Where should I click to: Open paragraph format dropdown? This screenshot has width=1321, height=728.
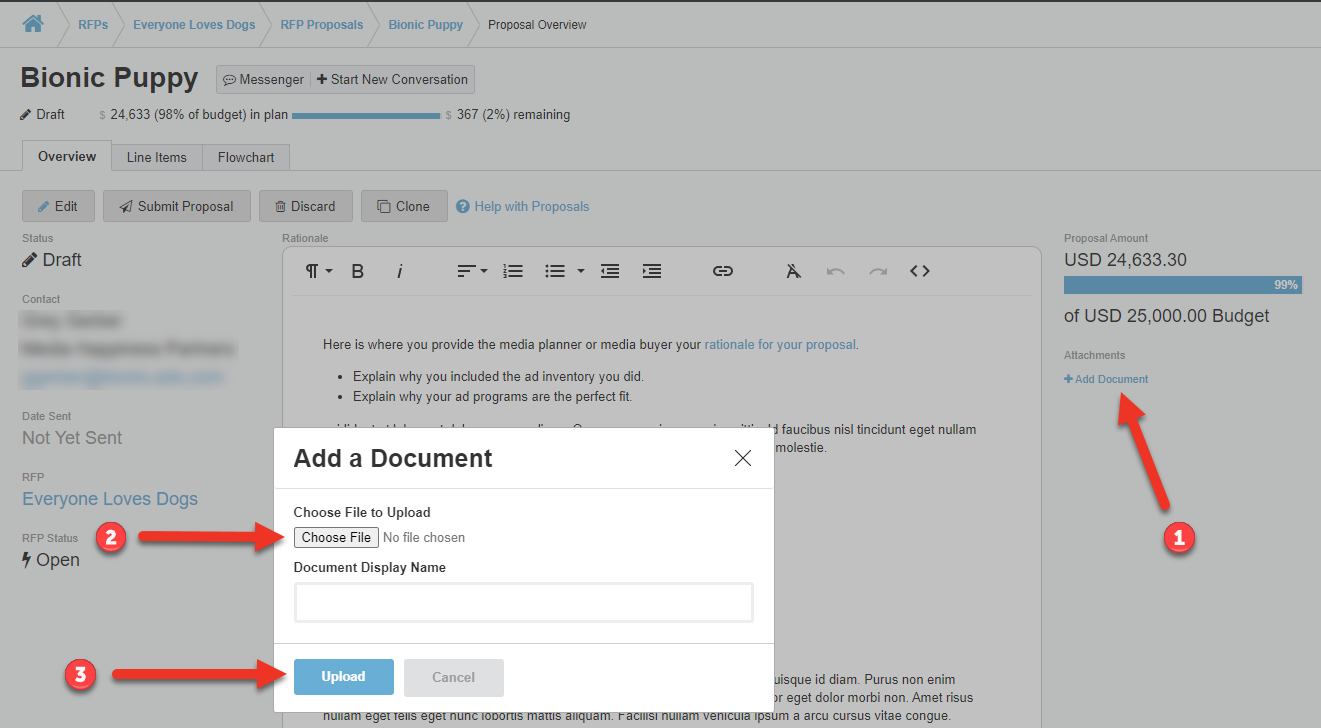click(x=318, y=271)
